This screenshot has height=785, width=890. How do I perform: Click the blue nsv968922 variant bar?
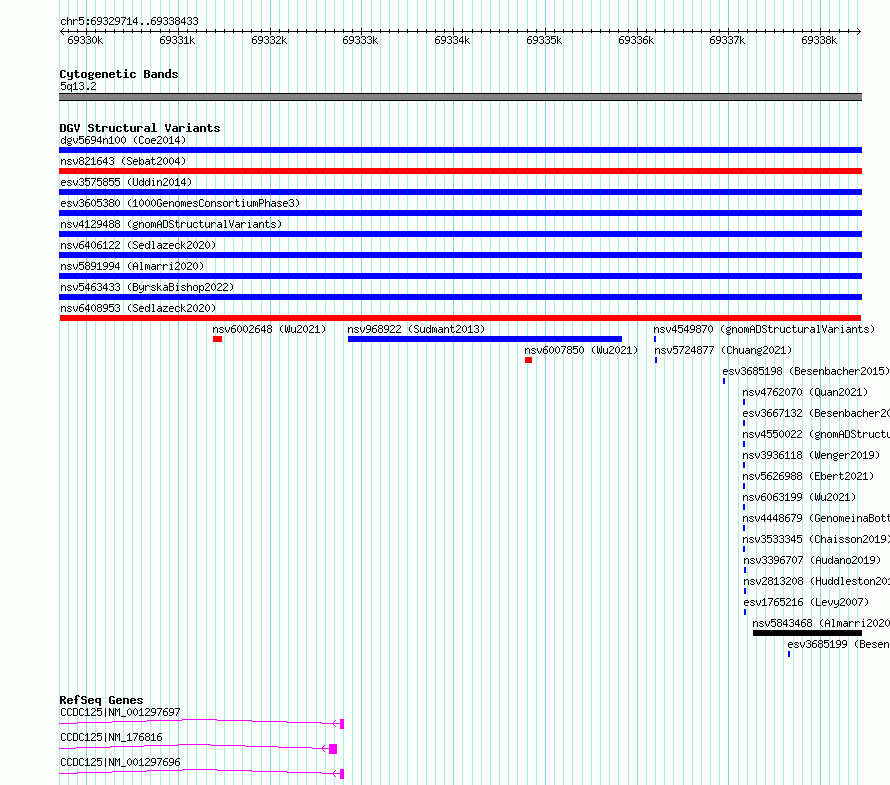coord(485,339)
